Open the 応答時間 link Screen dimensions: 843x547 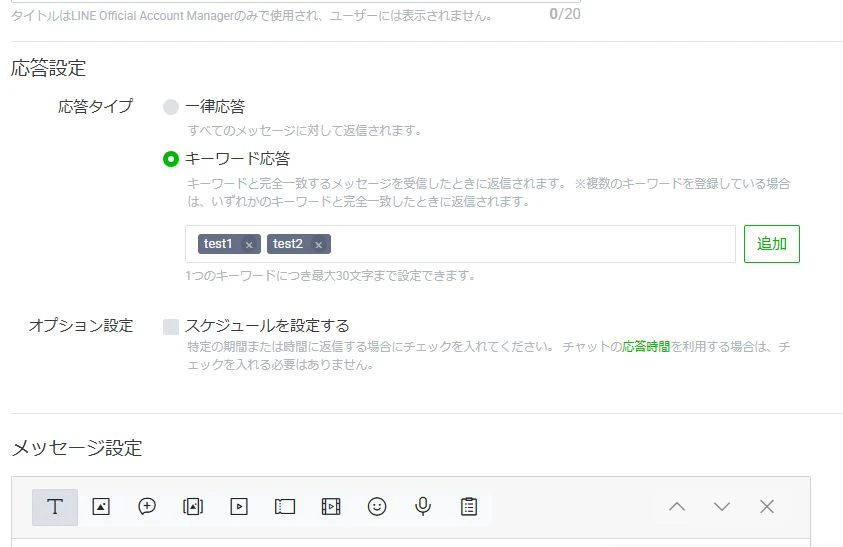pyautogui.click(x=646, y=346)
